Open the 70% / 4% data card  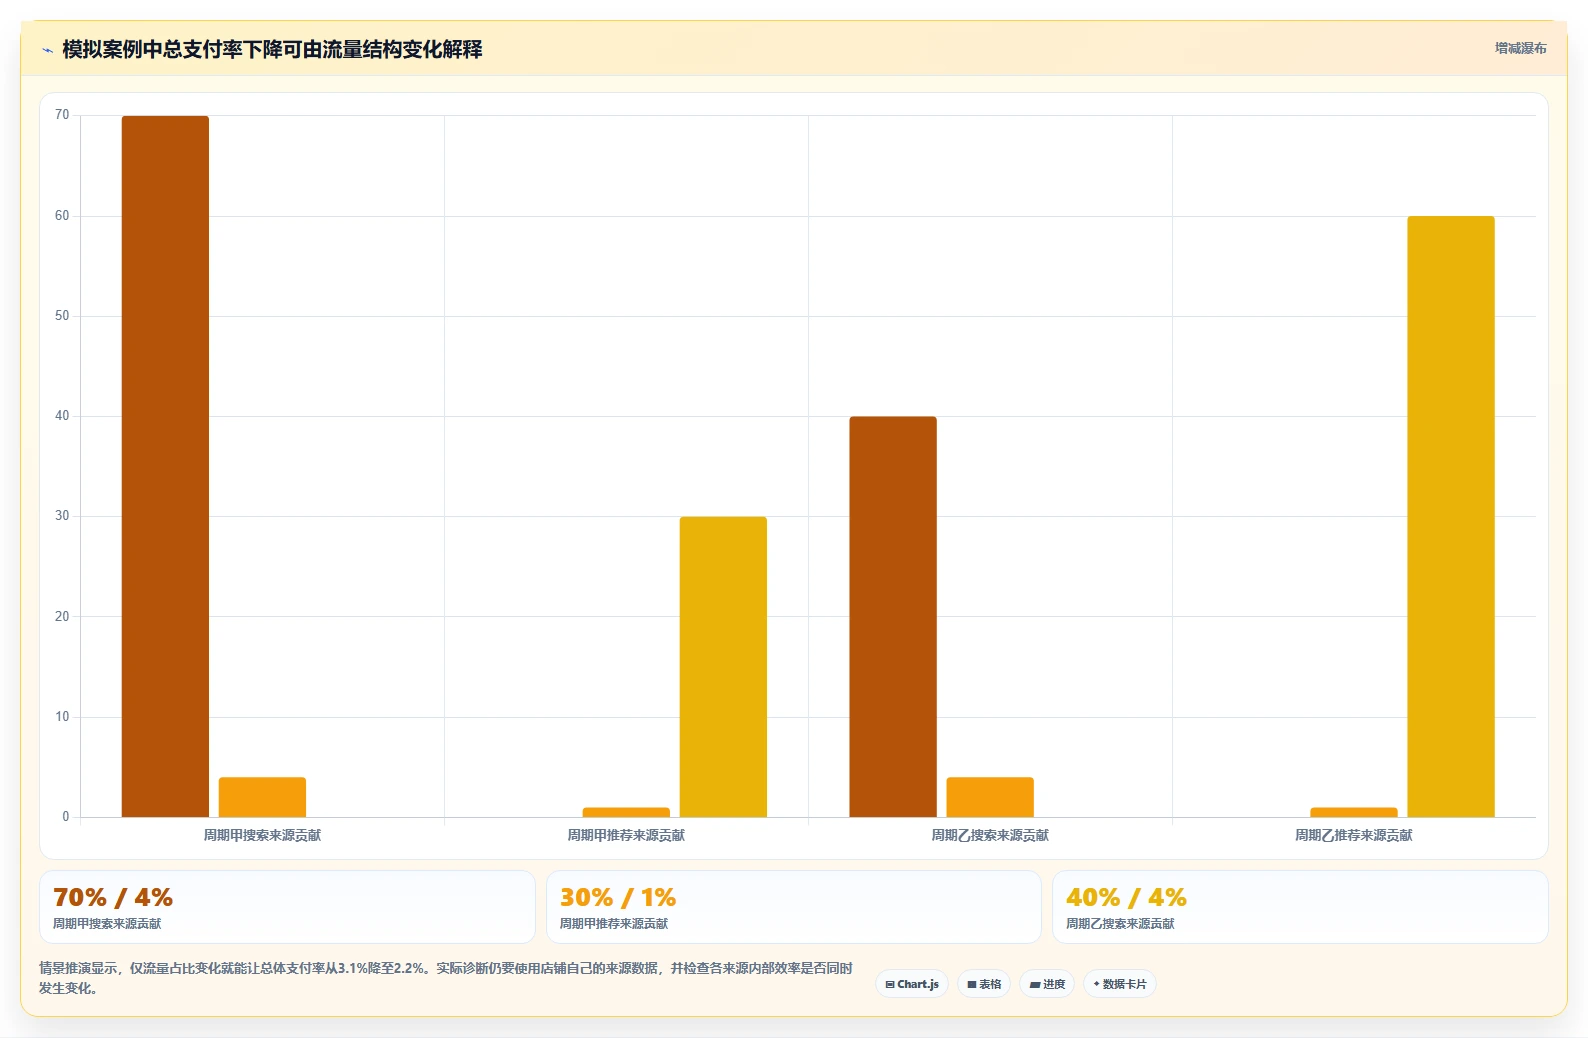click(287, 907)
